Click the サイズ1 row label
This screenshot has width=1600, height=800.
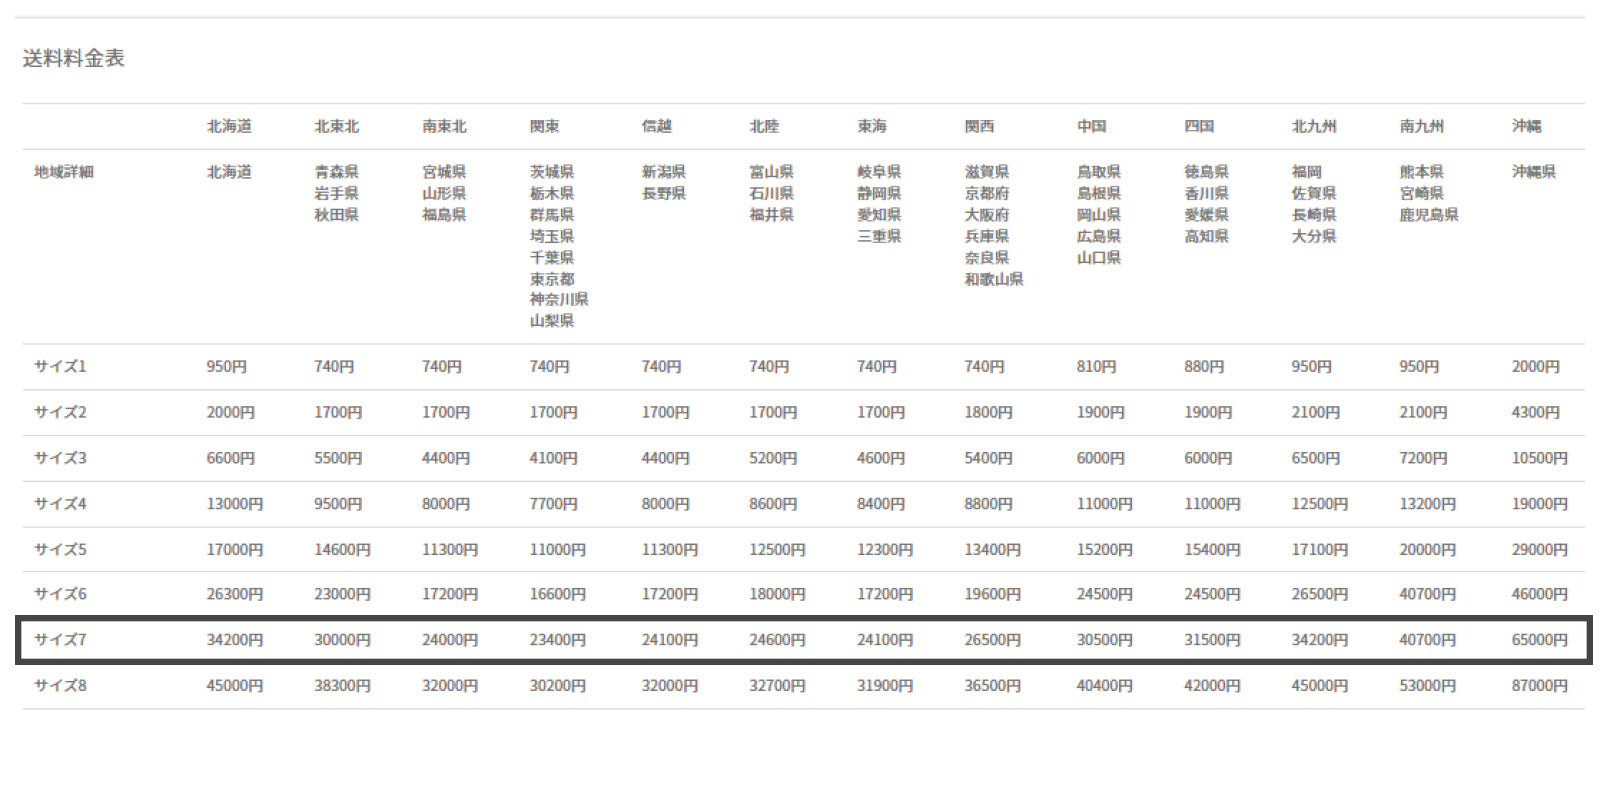point(60,366)
